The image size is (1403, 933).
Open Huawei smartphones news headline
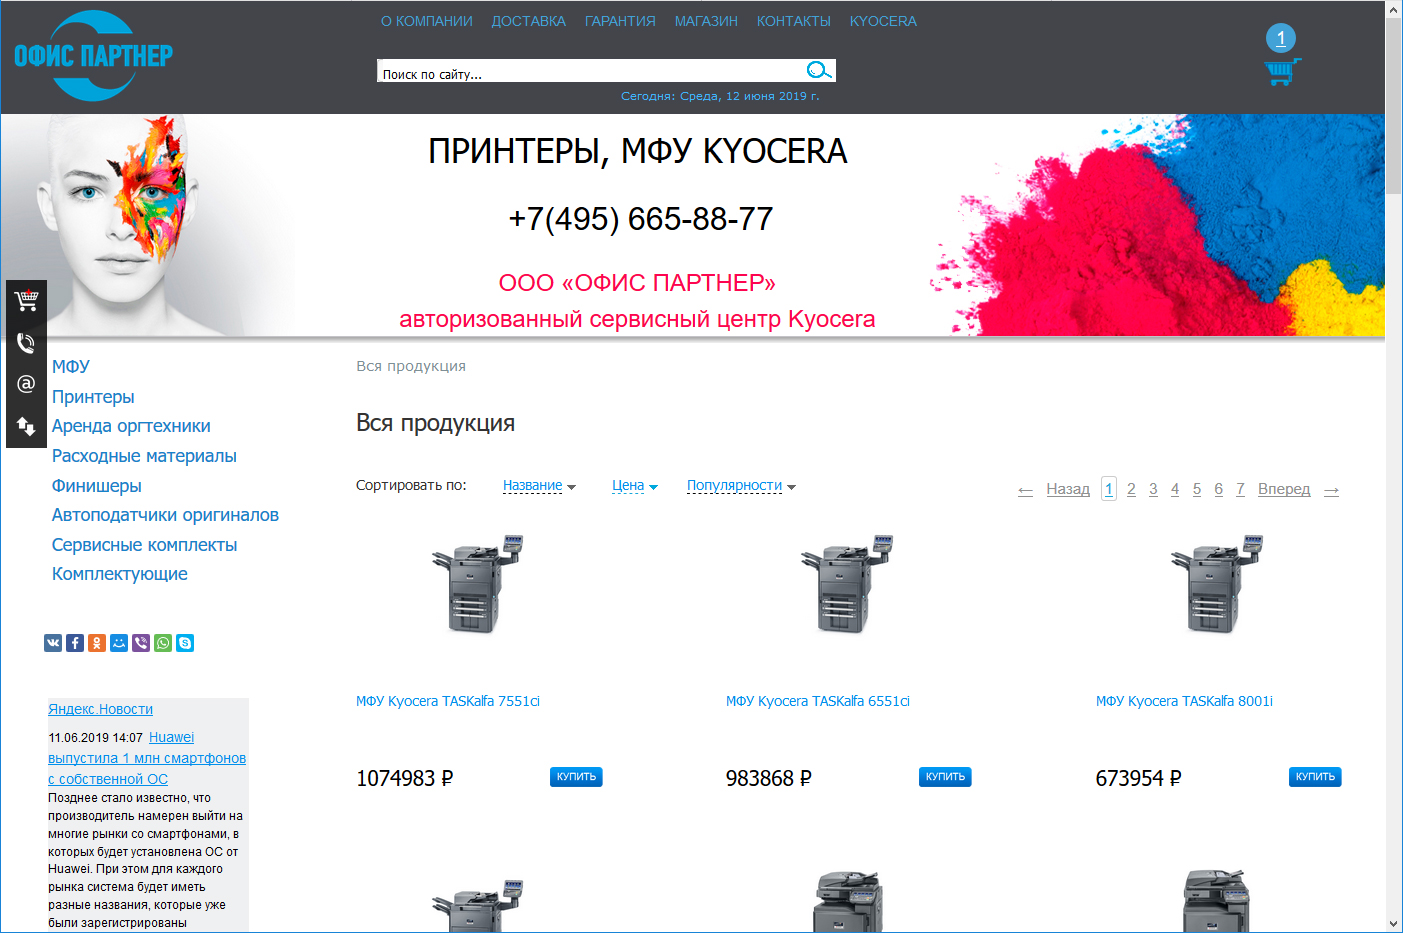pos(147,758)
